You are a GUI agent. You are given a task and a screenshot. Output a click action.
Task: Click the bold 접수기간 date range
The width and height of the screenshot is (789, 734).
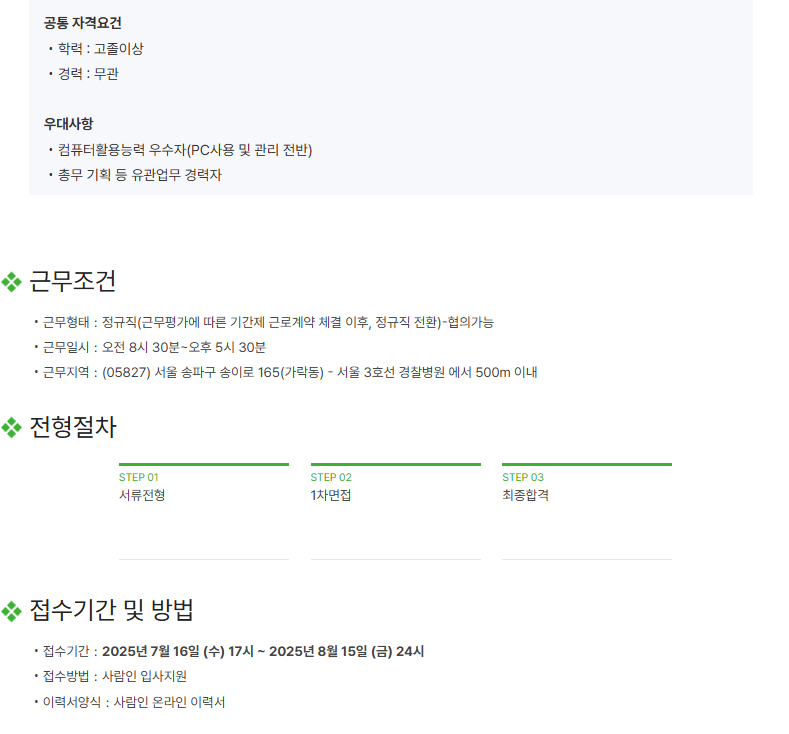pos(263,651)
